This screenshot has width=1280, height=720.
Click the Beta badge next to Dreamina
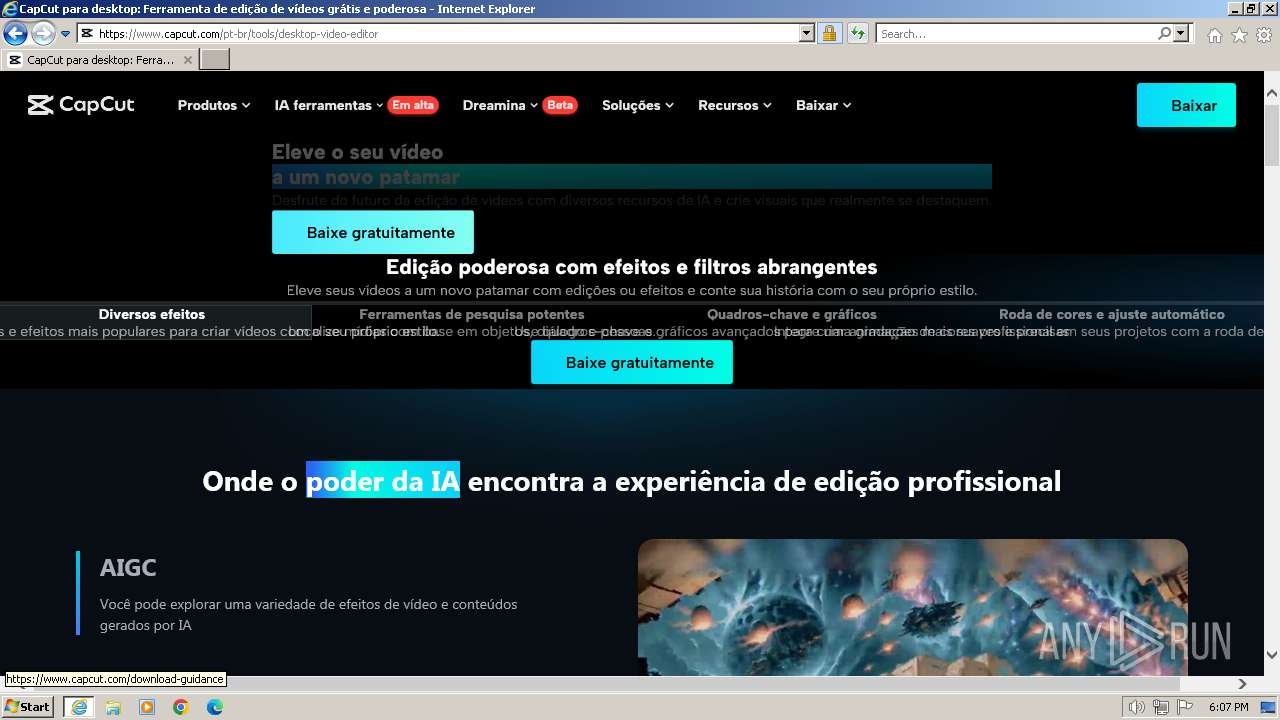[x=560, y=105]
